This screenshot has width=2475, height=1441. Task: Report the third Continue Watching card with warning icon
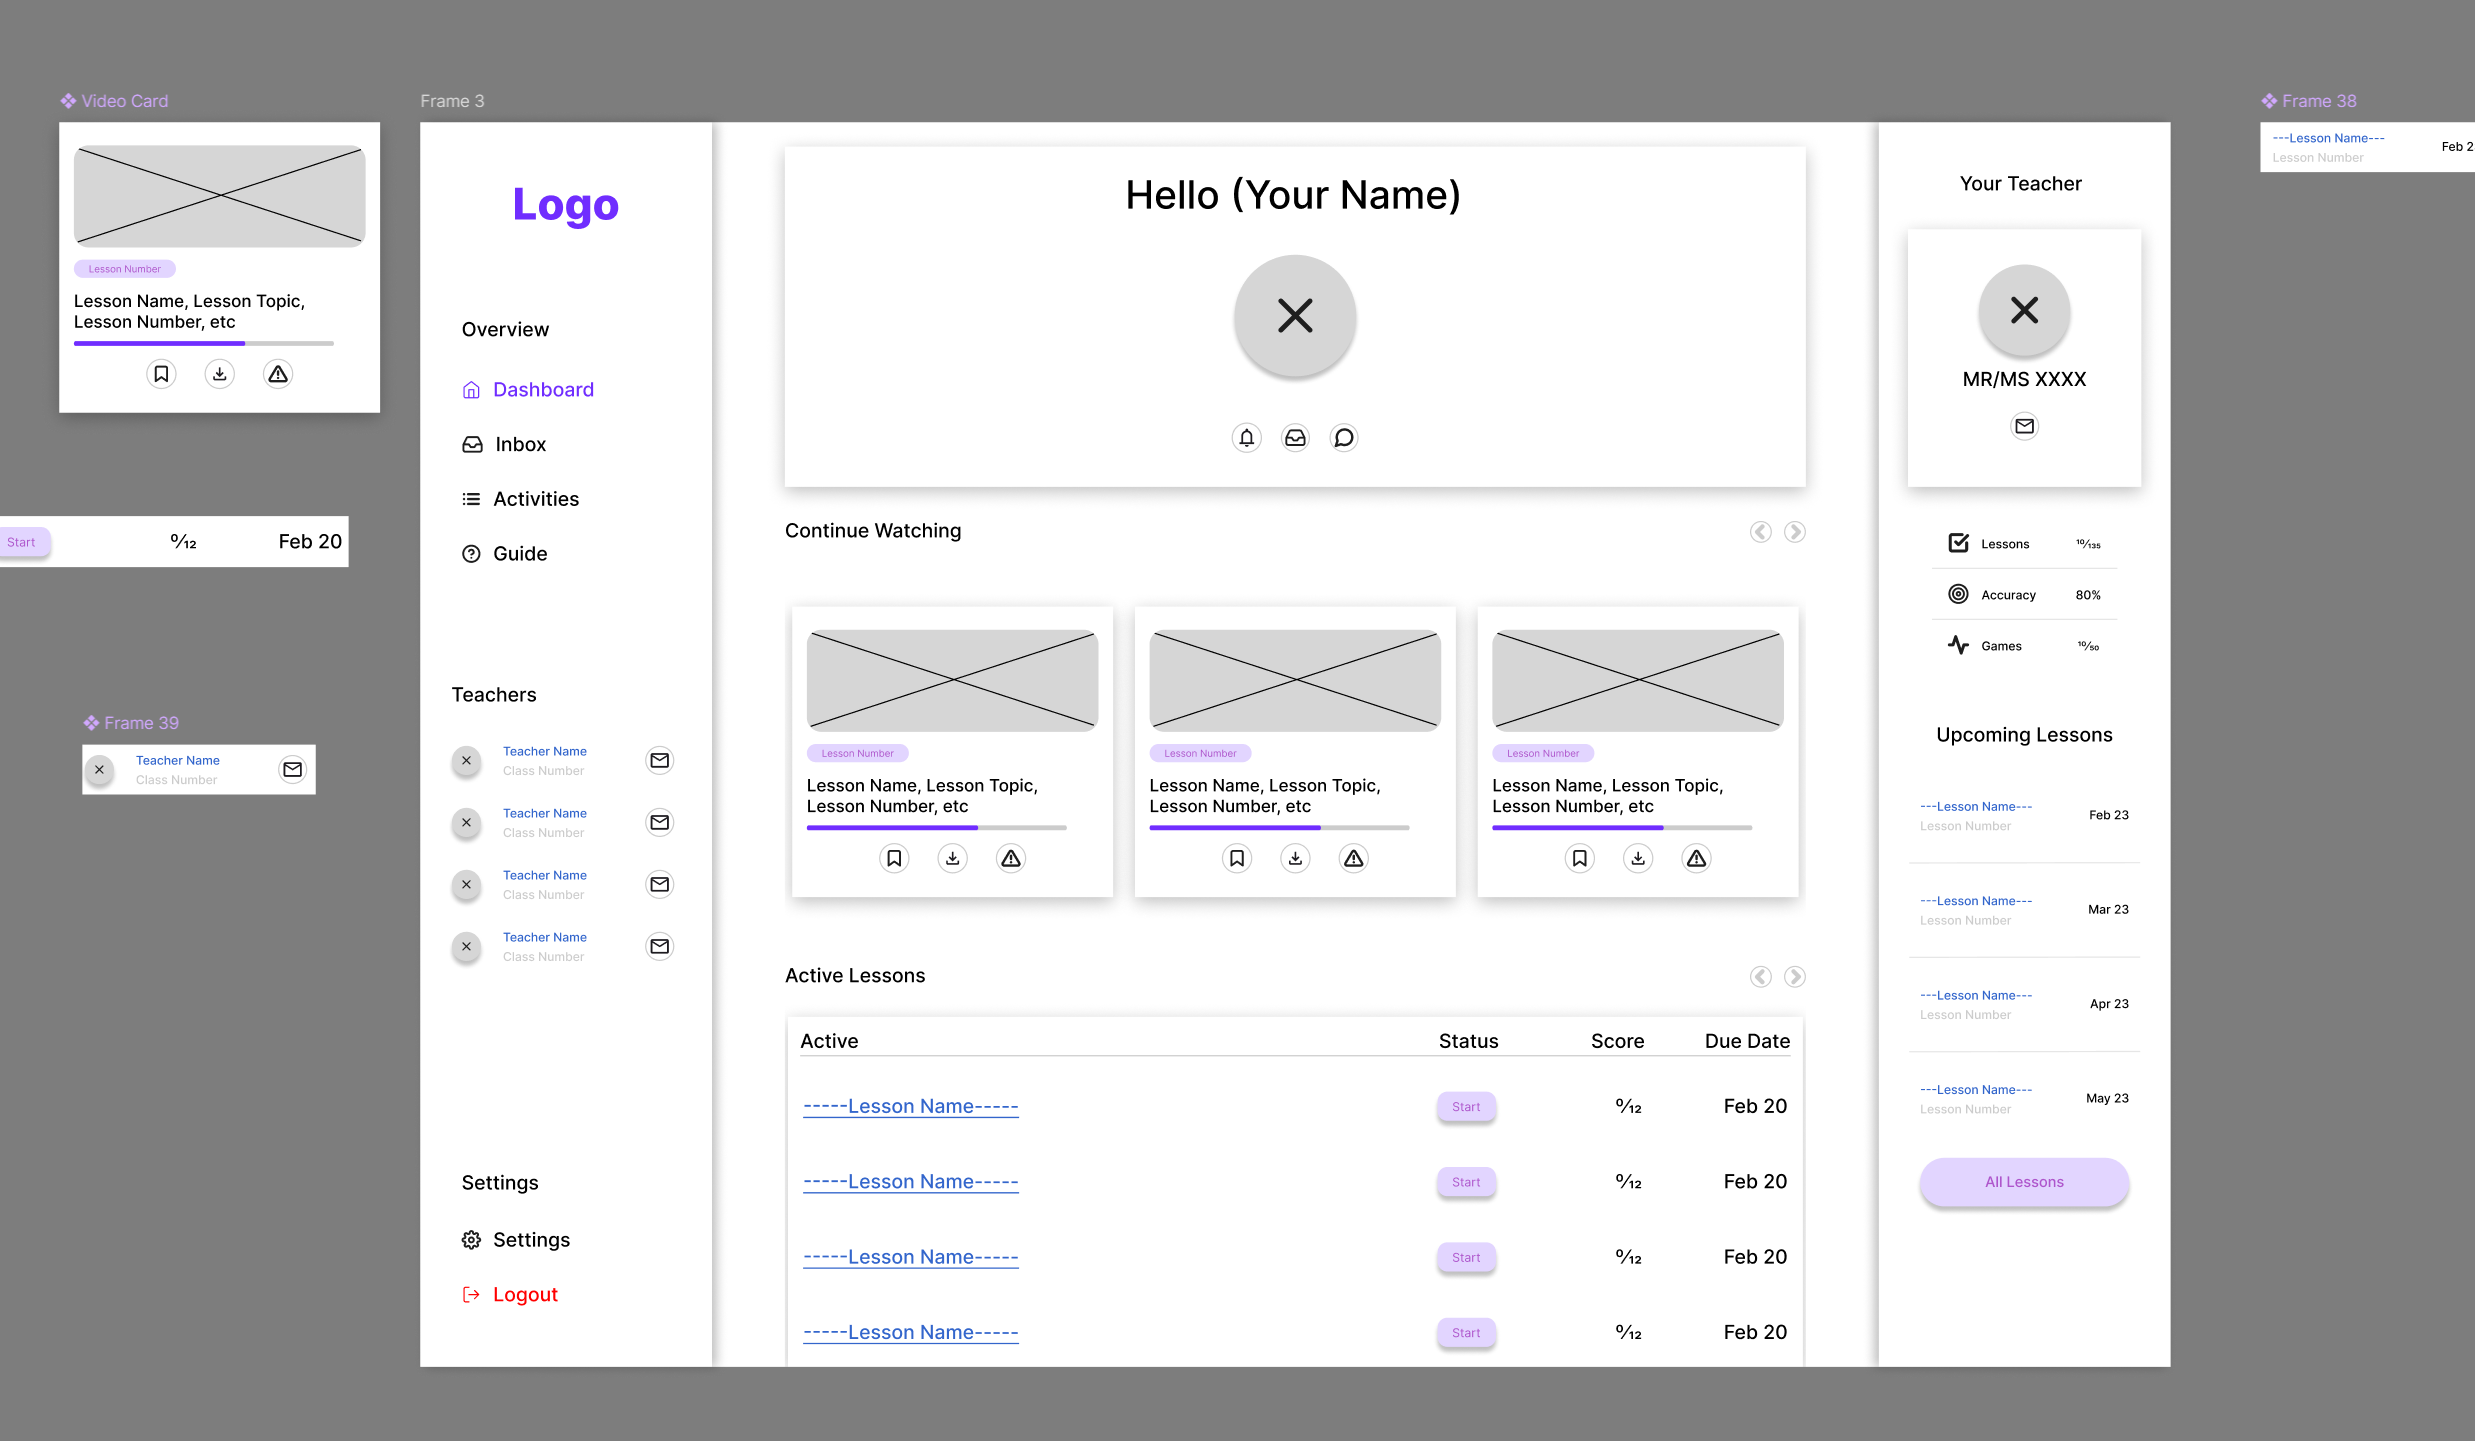[x=1696, y=858]
